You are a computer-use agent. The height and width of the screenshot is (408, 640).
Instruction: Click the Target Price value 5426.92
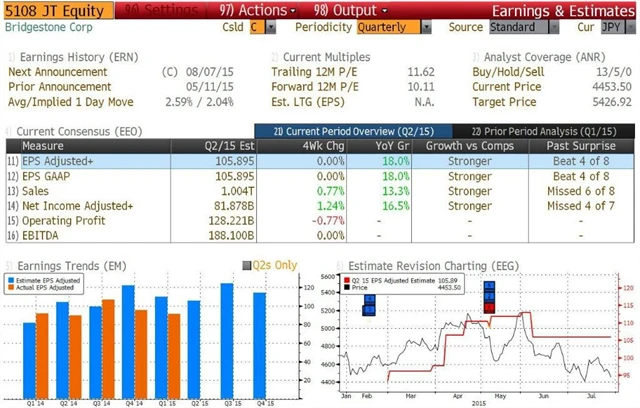click(612, 102)
